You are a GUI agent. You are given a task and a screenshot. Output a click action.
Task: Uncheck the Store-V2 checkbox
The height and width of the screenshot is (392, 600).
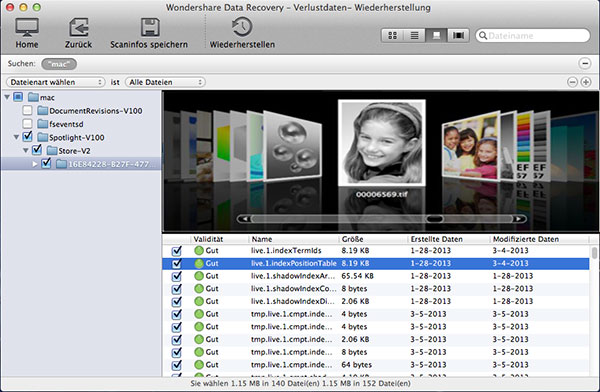coord(37,150)
